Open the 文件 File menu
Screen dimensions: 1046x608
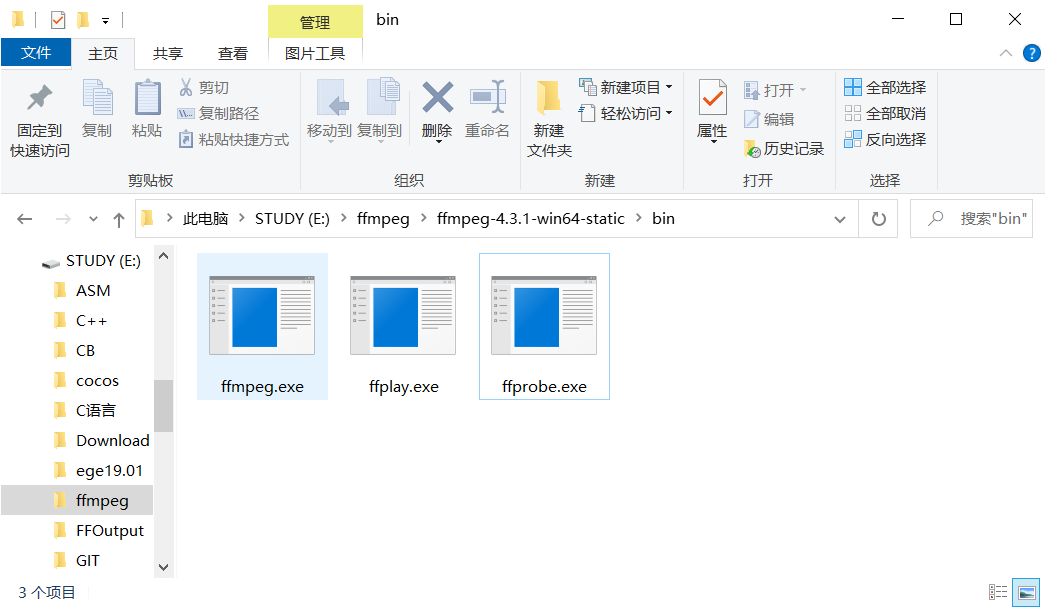pyautogui.click(x=36, y=53)
